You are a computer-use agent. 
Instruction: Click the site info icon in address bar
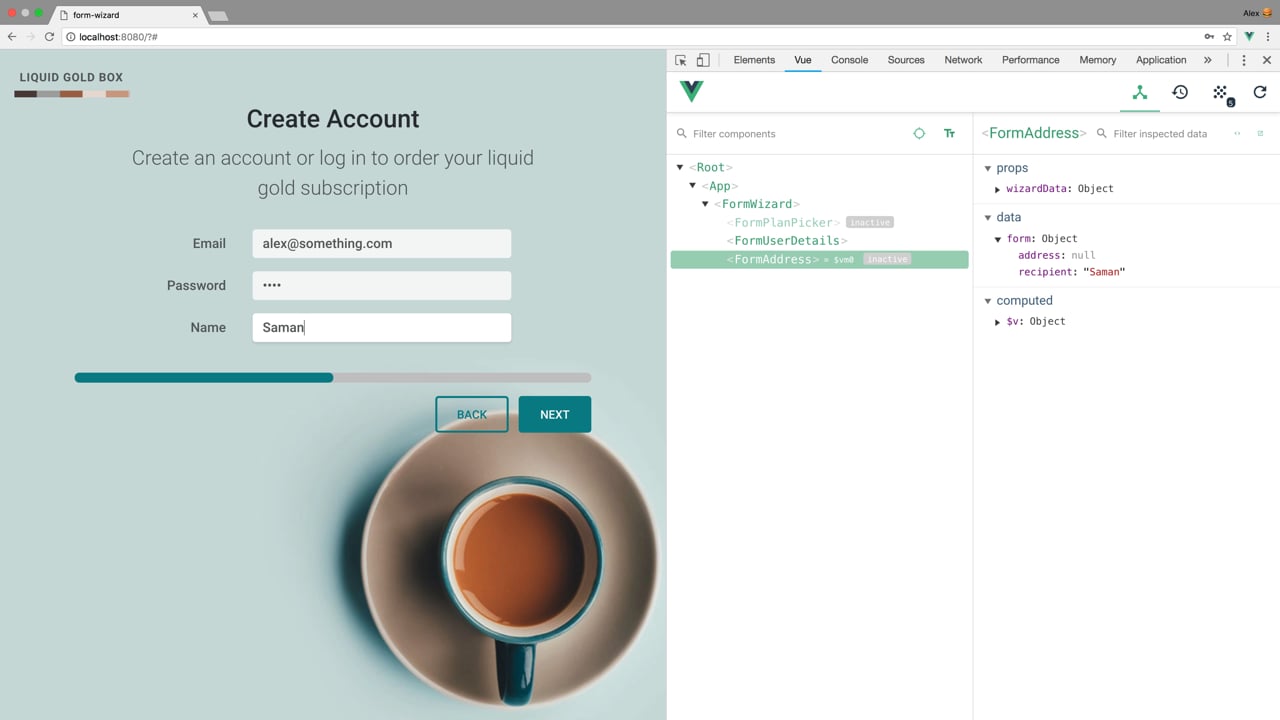(70, 36)
